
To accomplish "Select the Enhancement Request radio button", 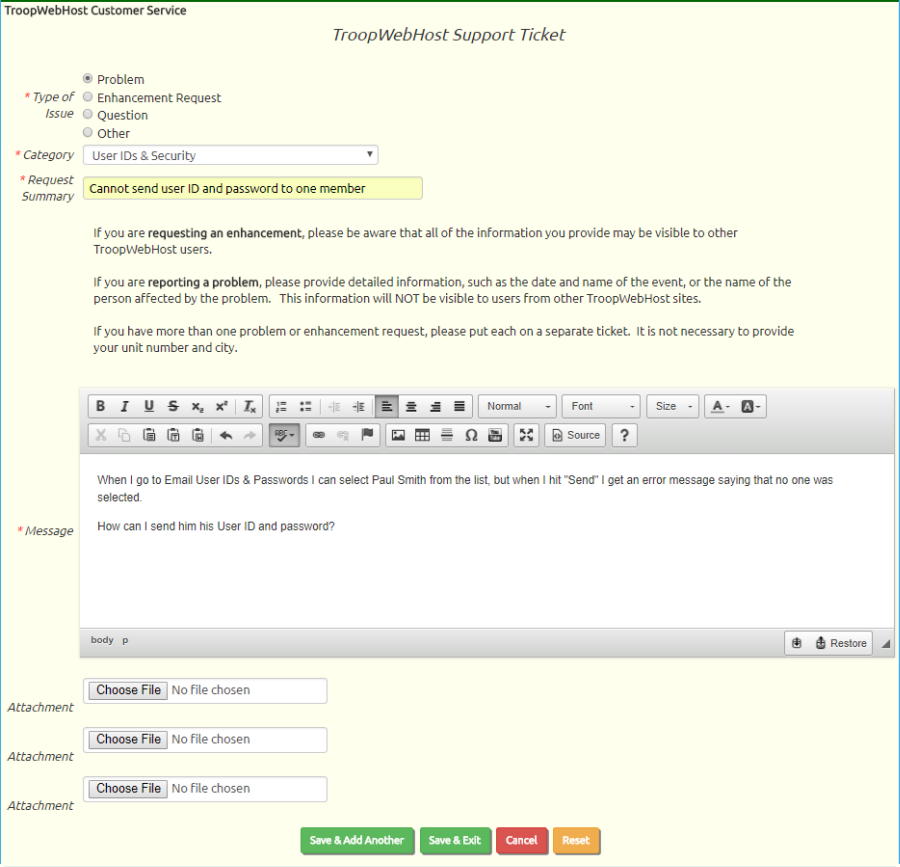I will [x=88, y=96].
